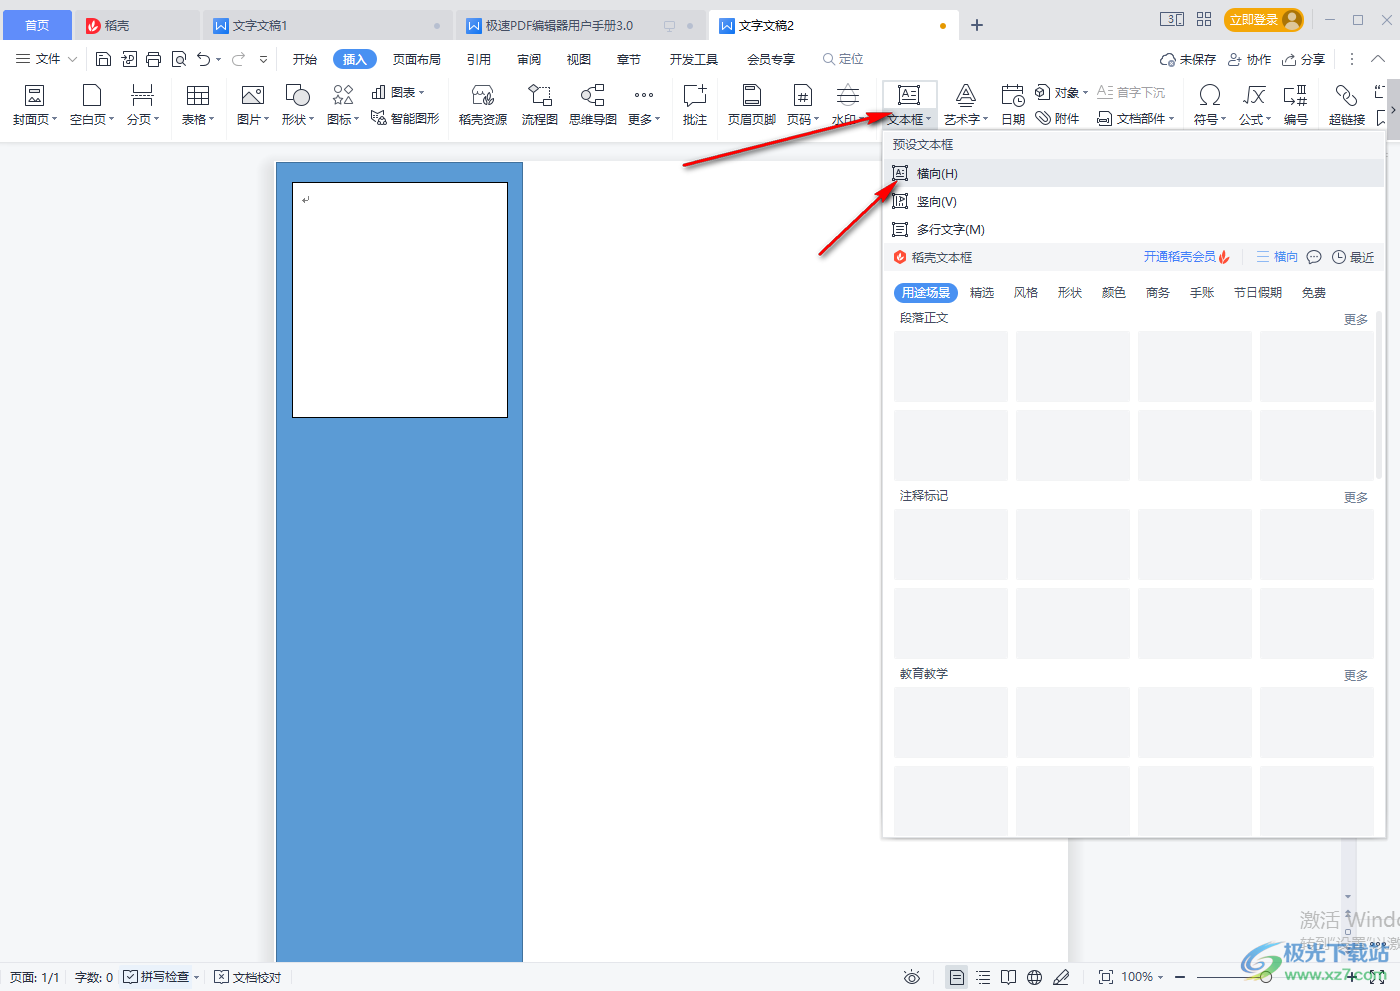
Task: Open the 文字文稿1 document tab
Action: pos(327,25)
